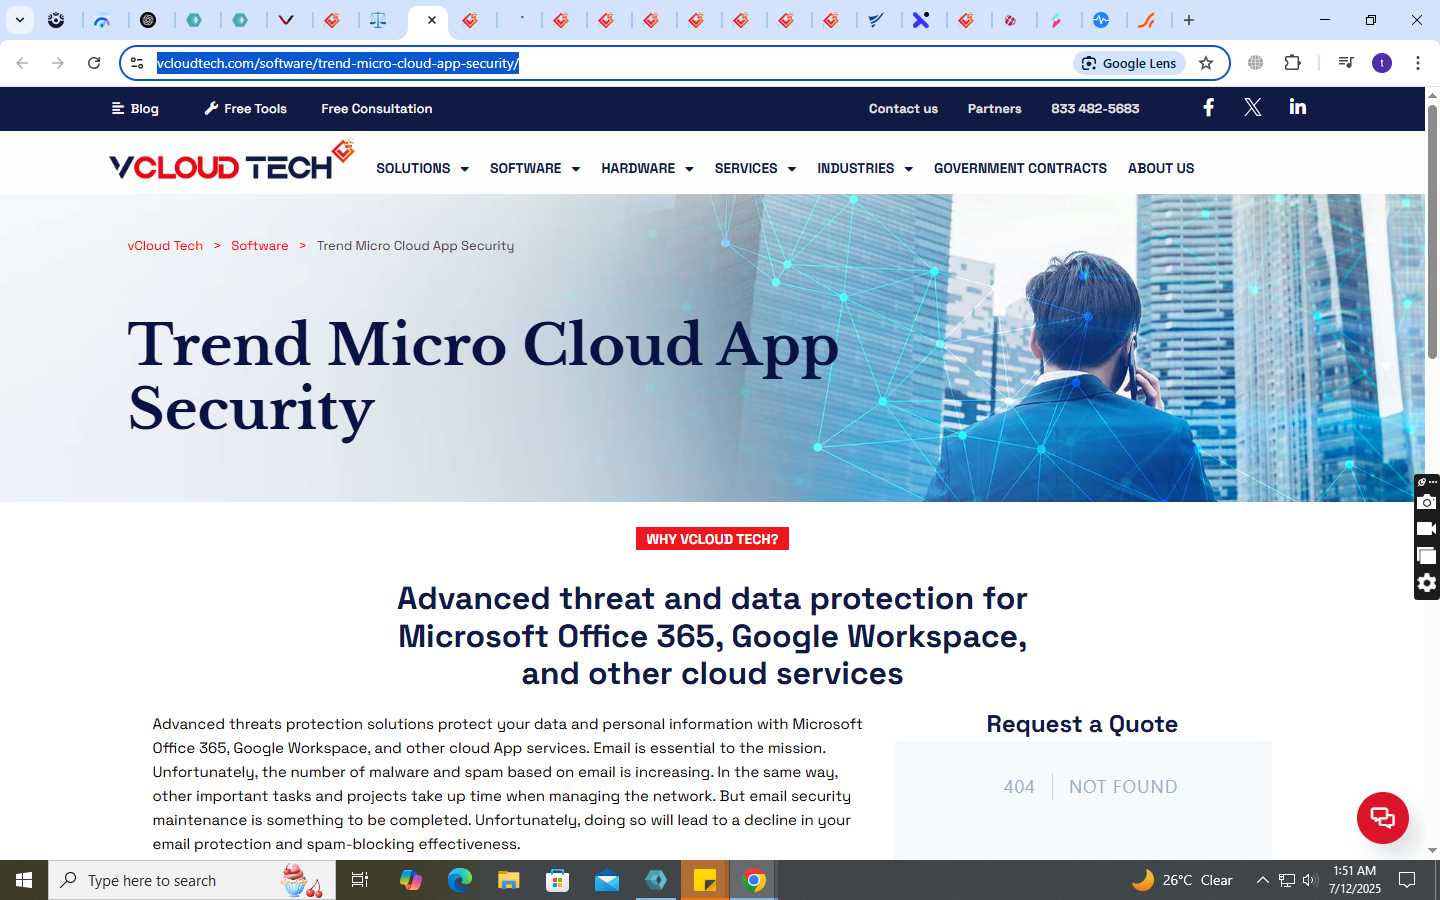Open the X (Twitter) social icon

pyautogui.click(x=1252, y=108)
